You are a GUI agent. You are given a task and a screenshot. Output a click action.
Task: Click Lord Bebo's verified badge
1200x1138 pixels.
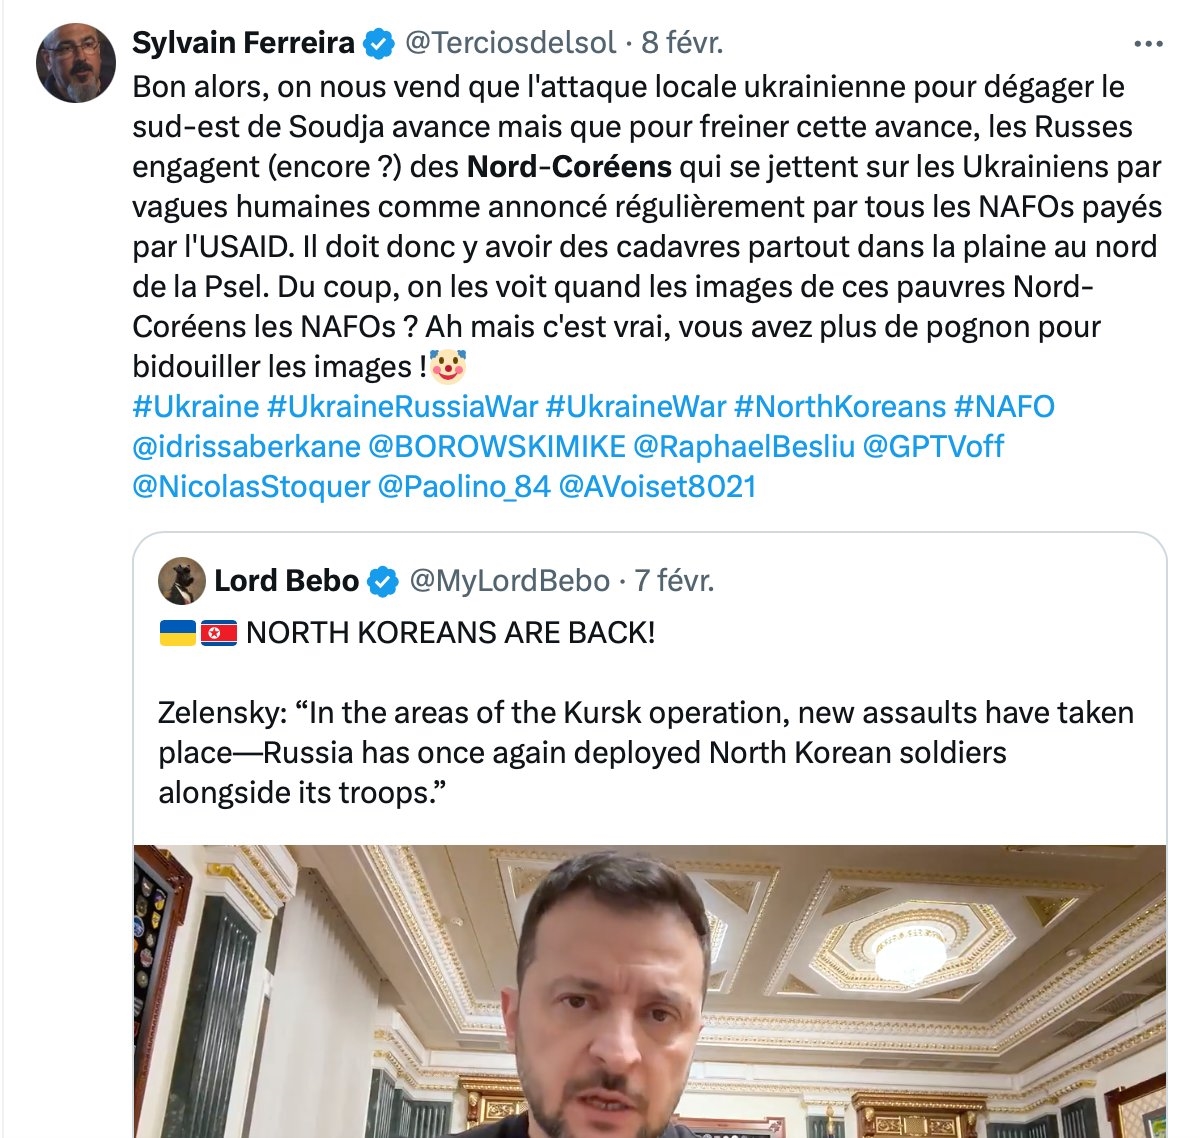(383, 581)
